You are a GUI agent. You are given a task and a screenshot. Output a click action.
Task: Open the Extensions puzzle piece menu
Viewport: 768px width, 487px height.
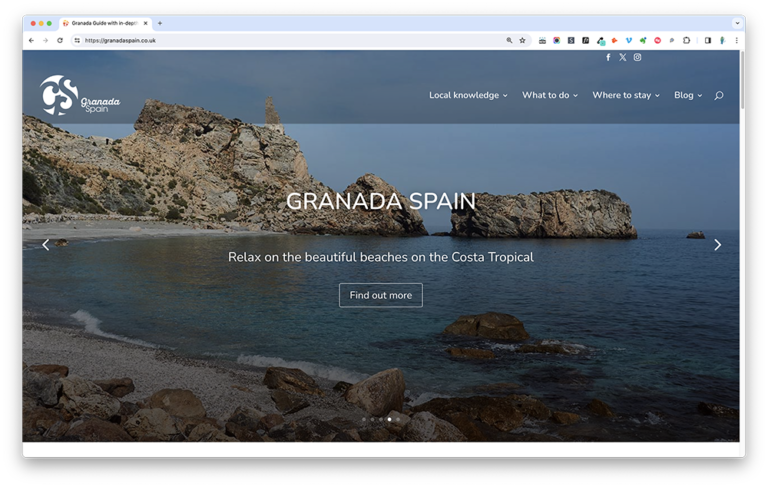click(x=687, y=41)
